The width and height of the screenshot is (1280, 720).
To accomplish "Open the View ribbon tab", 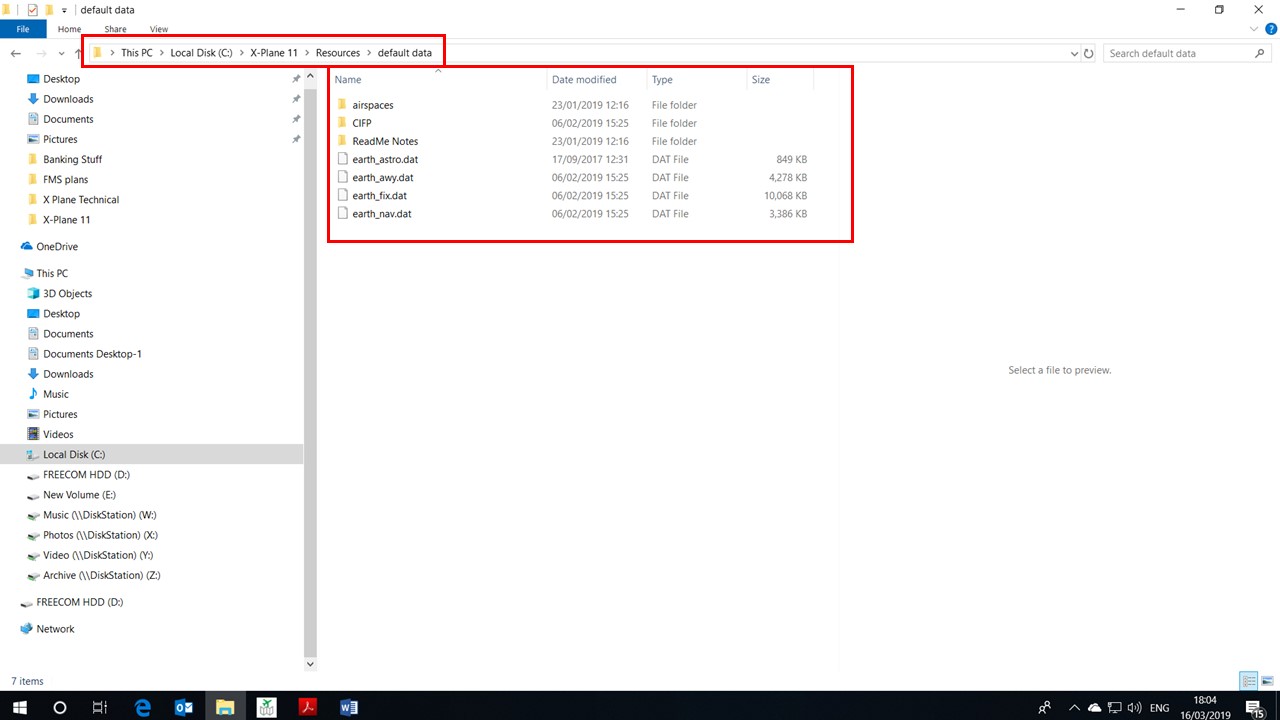I will pos(158,30).
